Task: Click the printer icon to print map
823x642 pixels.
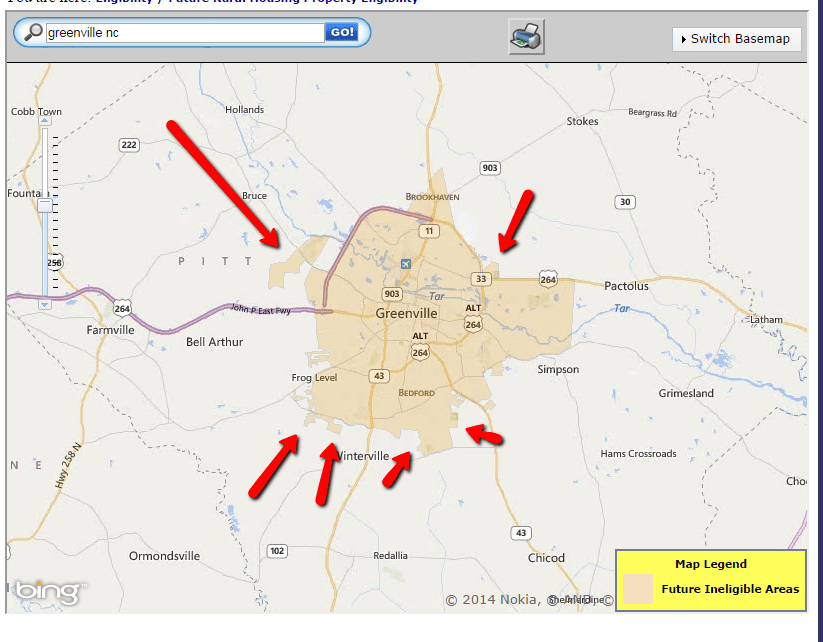Action: point(526,37)
